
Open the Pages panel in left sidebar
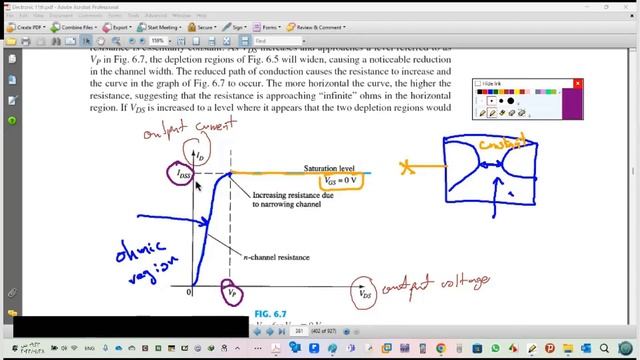[12, 59]
